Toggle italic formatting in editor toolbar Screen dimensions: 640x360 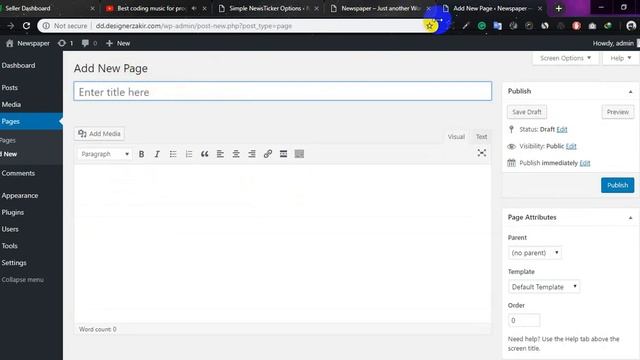pyautogui.click(x=157, y=154)
